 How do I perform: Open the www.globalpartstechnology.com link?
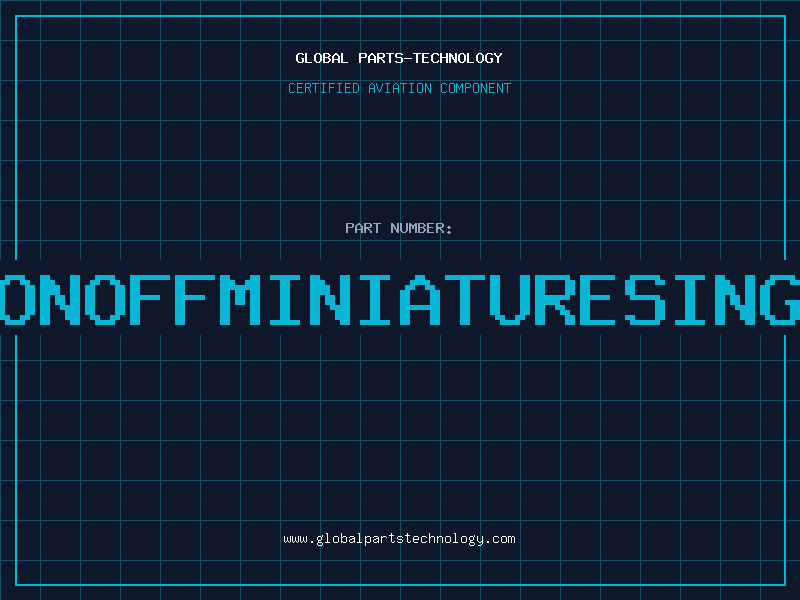399,539
